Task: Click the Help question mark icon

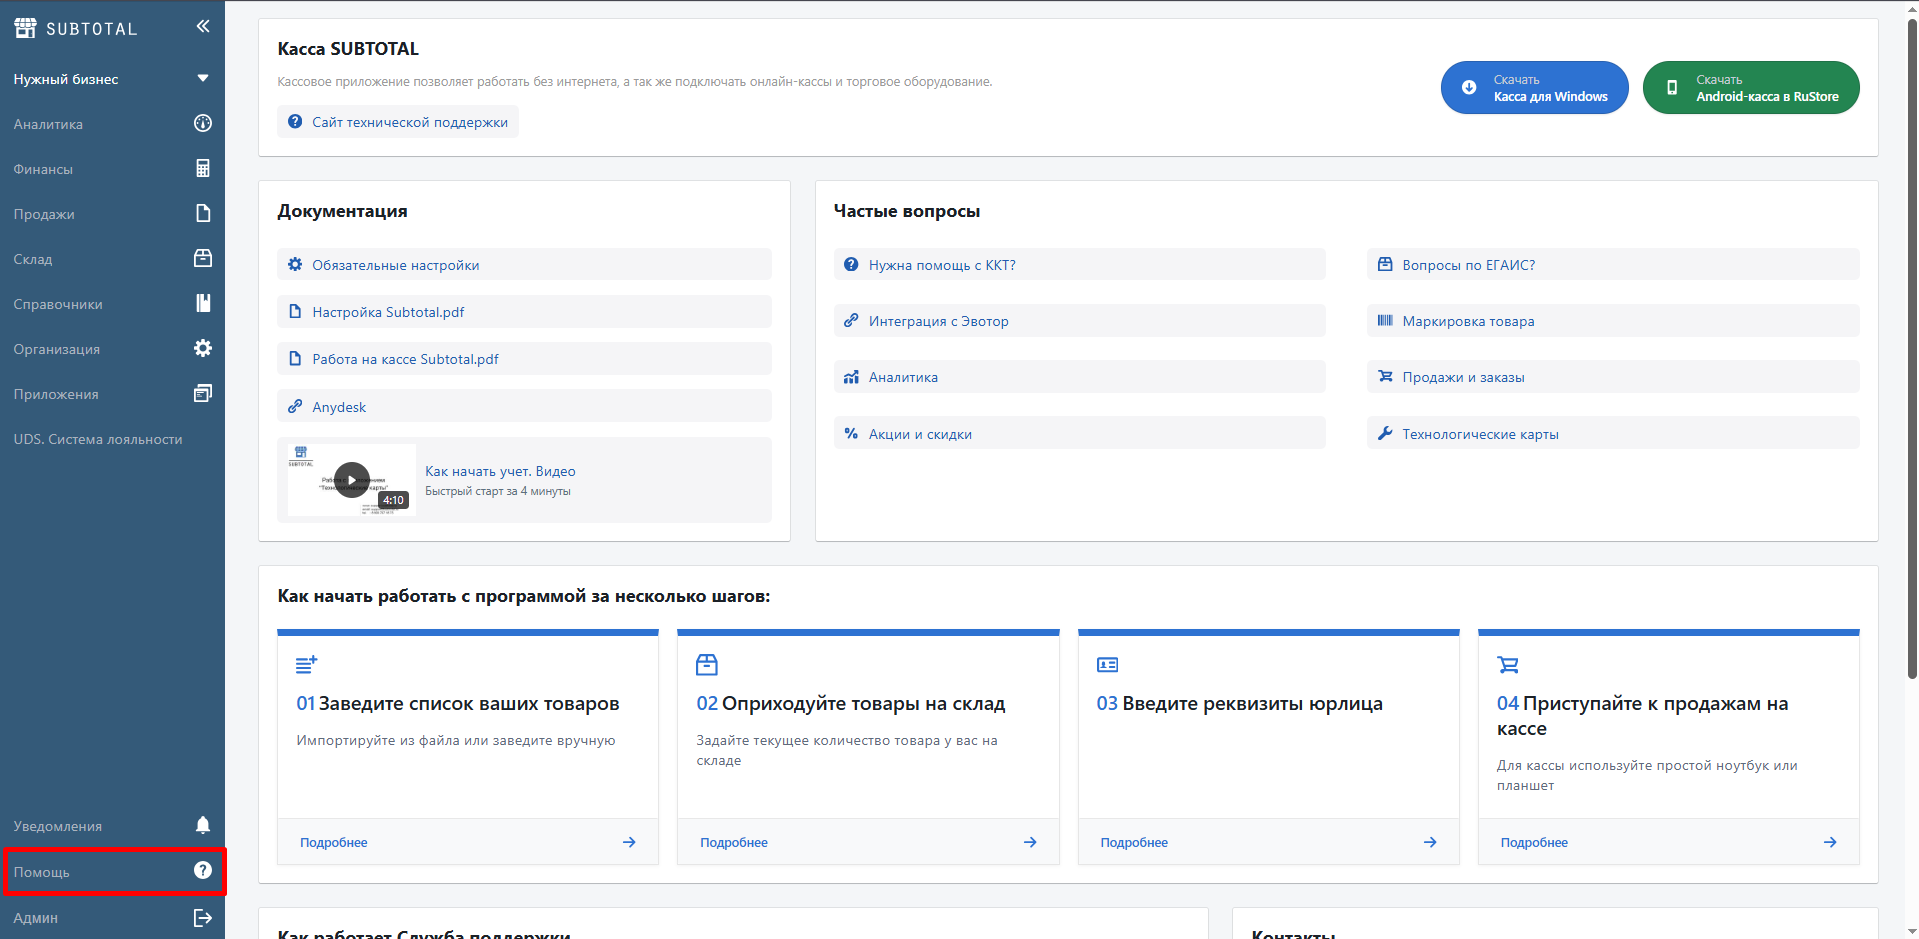Action: 203,871
